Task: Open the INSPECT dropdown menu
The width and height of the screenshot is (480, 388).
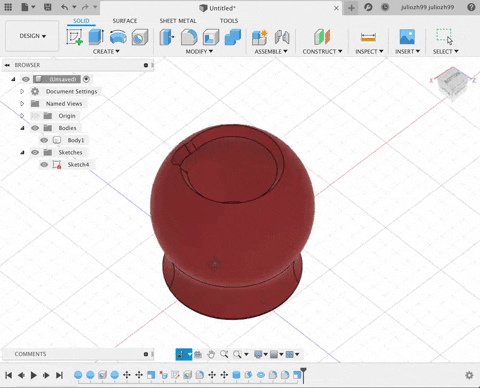Action: pyautogui.click(x=369, y=52)
